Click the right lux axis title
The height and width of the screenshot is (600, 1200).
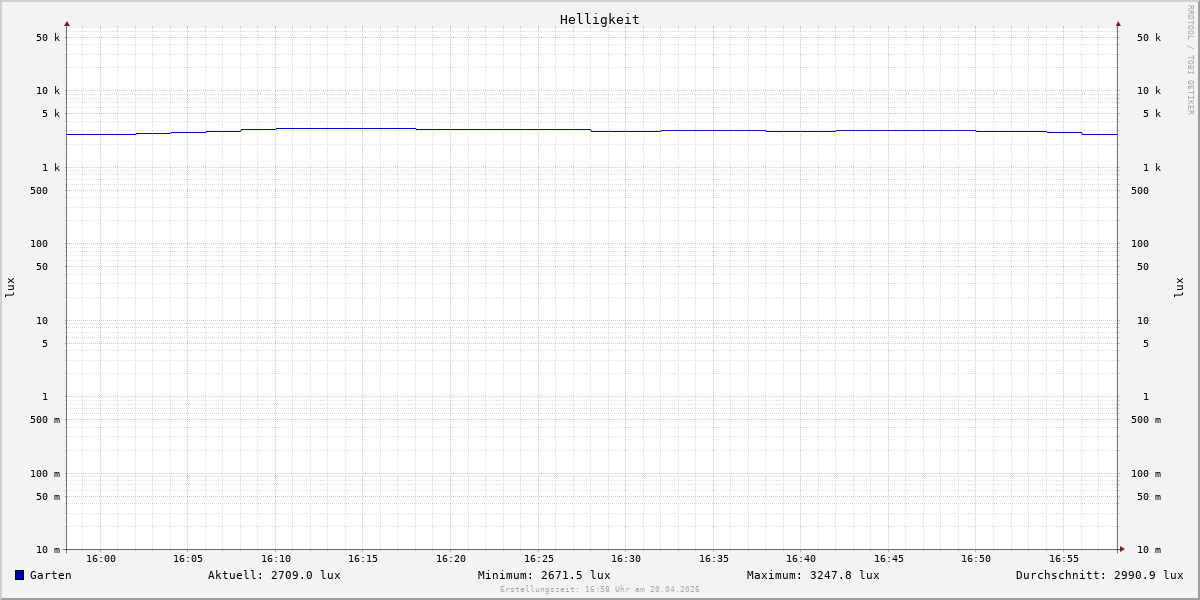pos(1179,288)
